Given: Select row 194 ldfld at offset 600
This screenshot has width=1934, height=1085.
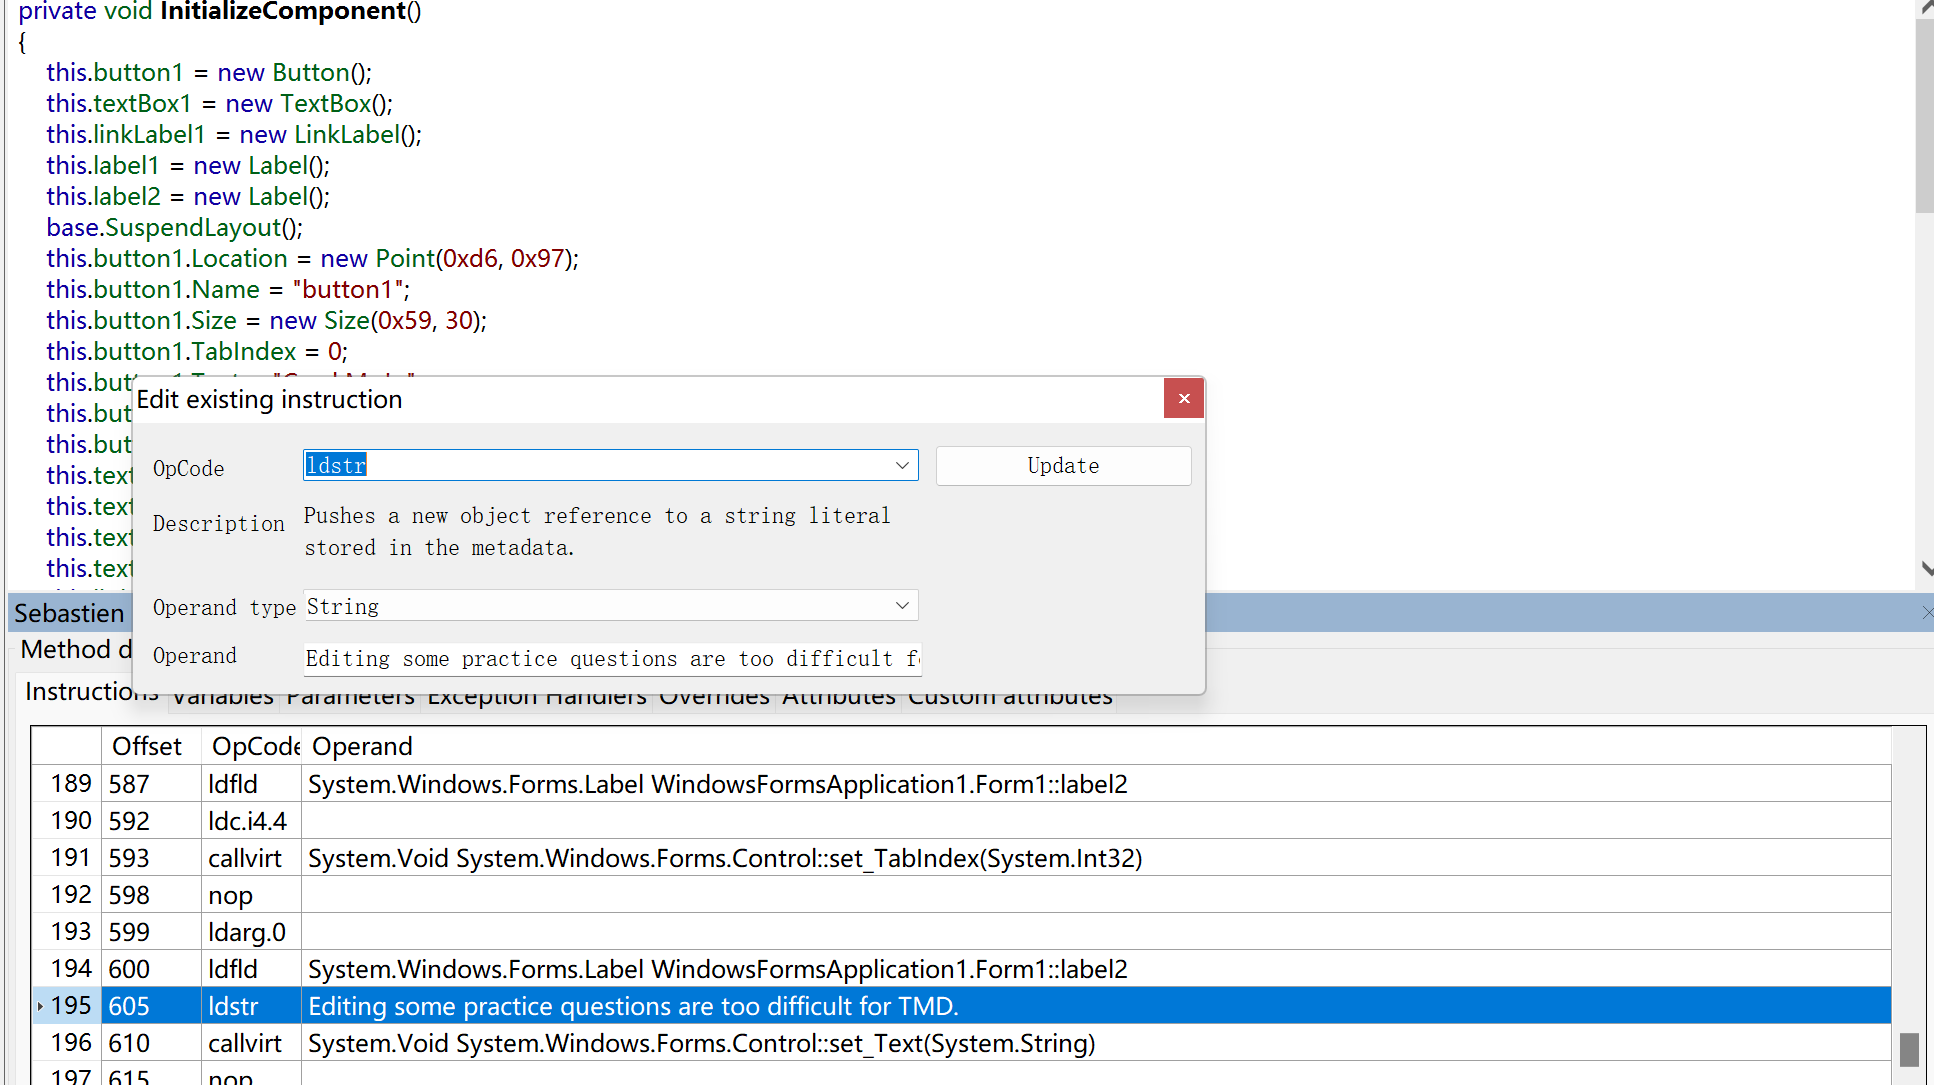Looking at the screenshot, I should (962, 969).
